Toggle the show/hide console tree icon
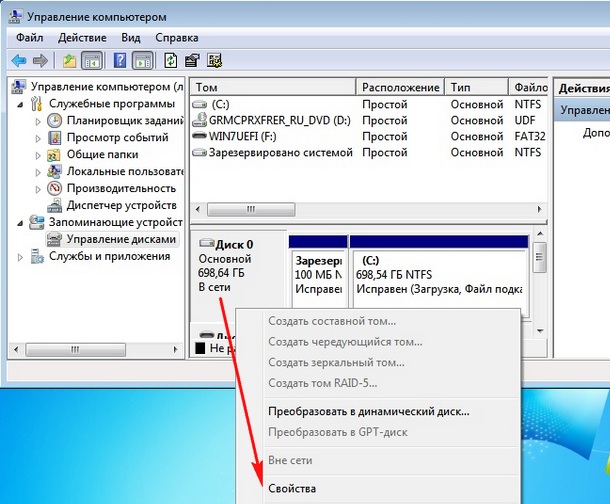 point(92,61)
